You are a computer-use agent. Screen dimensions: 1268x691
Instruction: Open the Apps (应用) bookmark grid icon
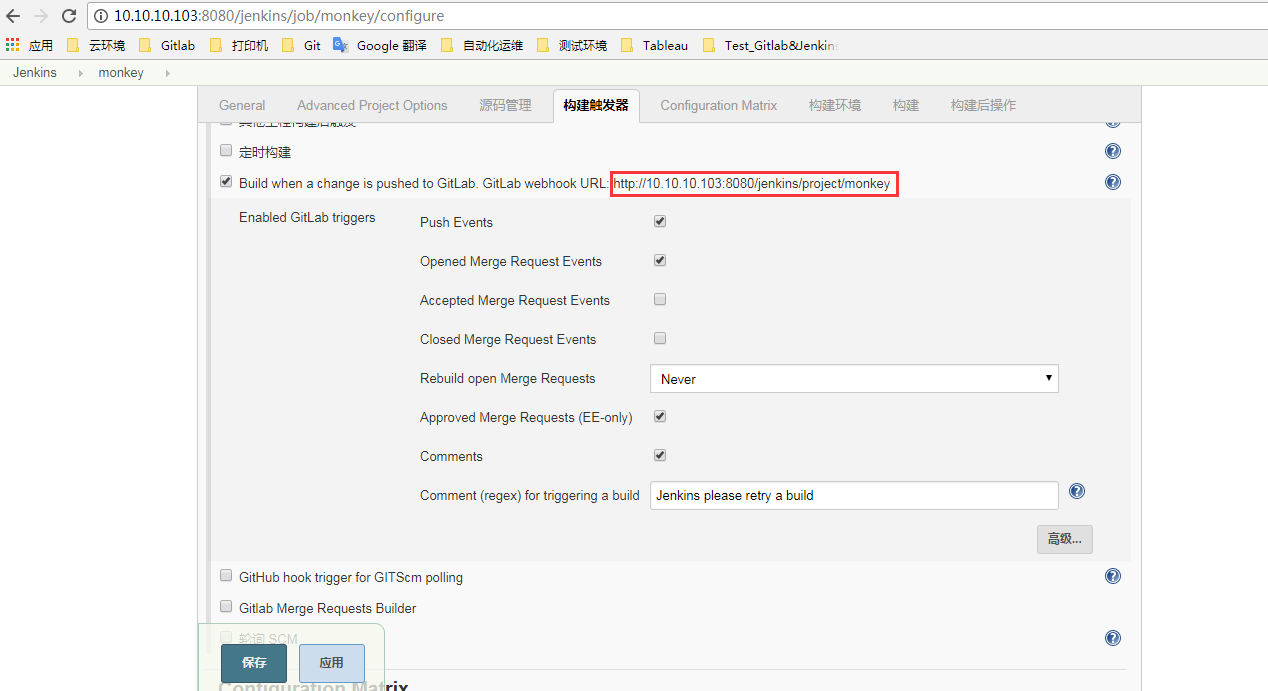pyautogui.click(x=13, y=45)
